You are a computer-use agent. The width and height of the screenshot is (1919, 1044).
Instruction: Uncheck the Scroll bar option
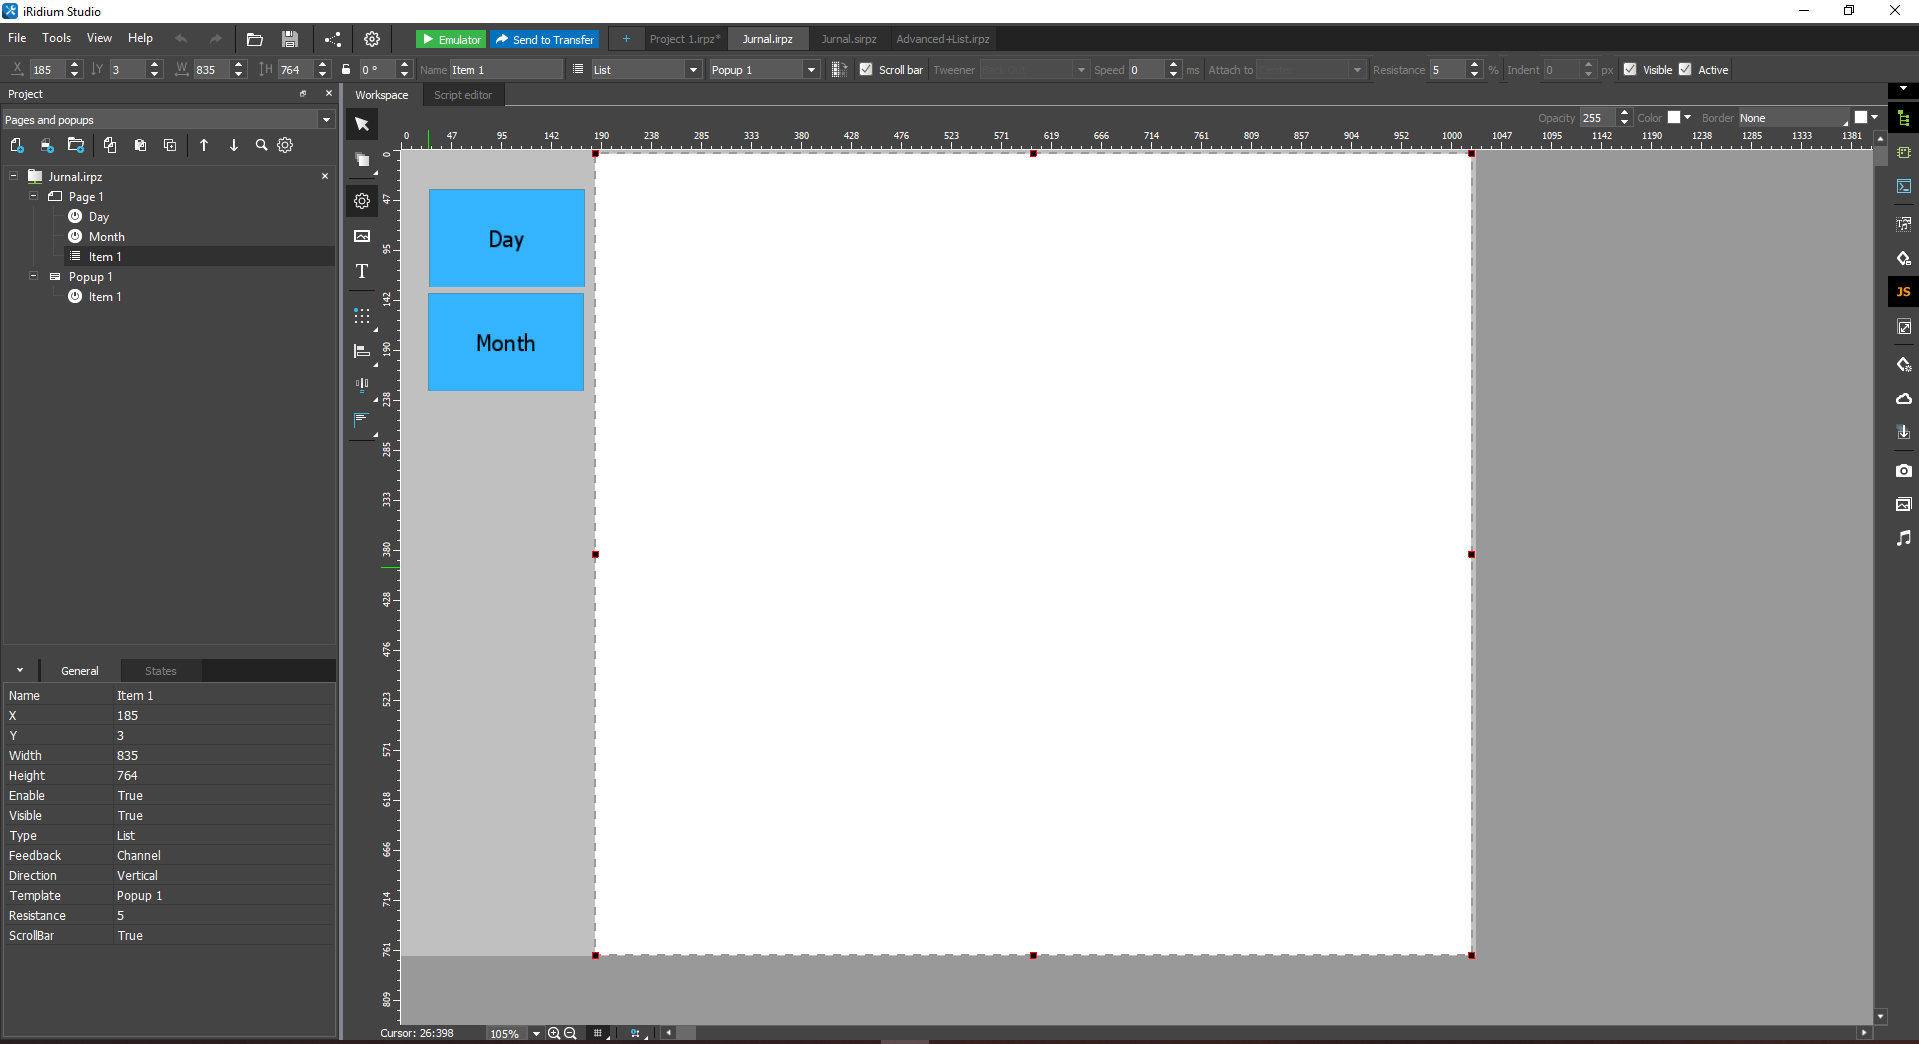coord(865,69)
